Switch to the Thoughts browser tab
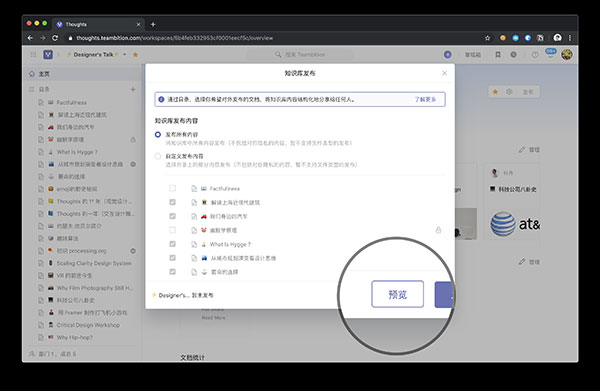Viewport: 600px width, 391px height. click(x=99, y=24)
